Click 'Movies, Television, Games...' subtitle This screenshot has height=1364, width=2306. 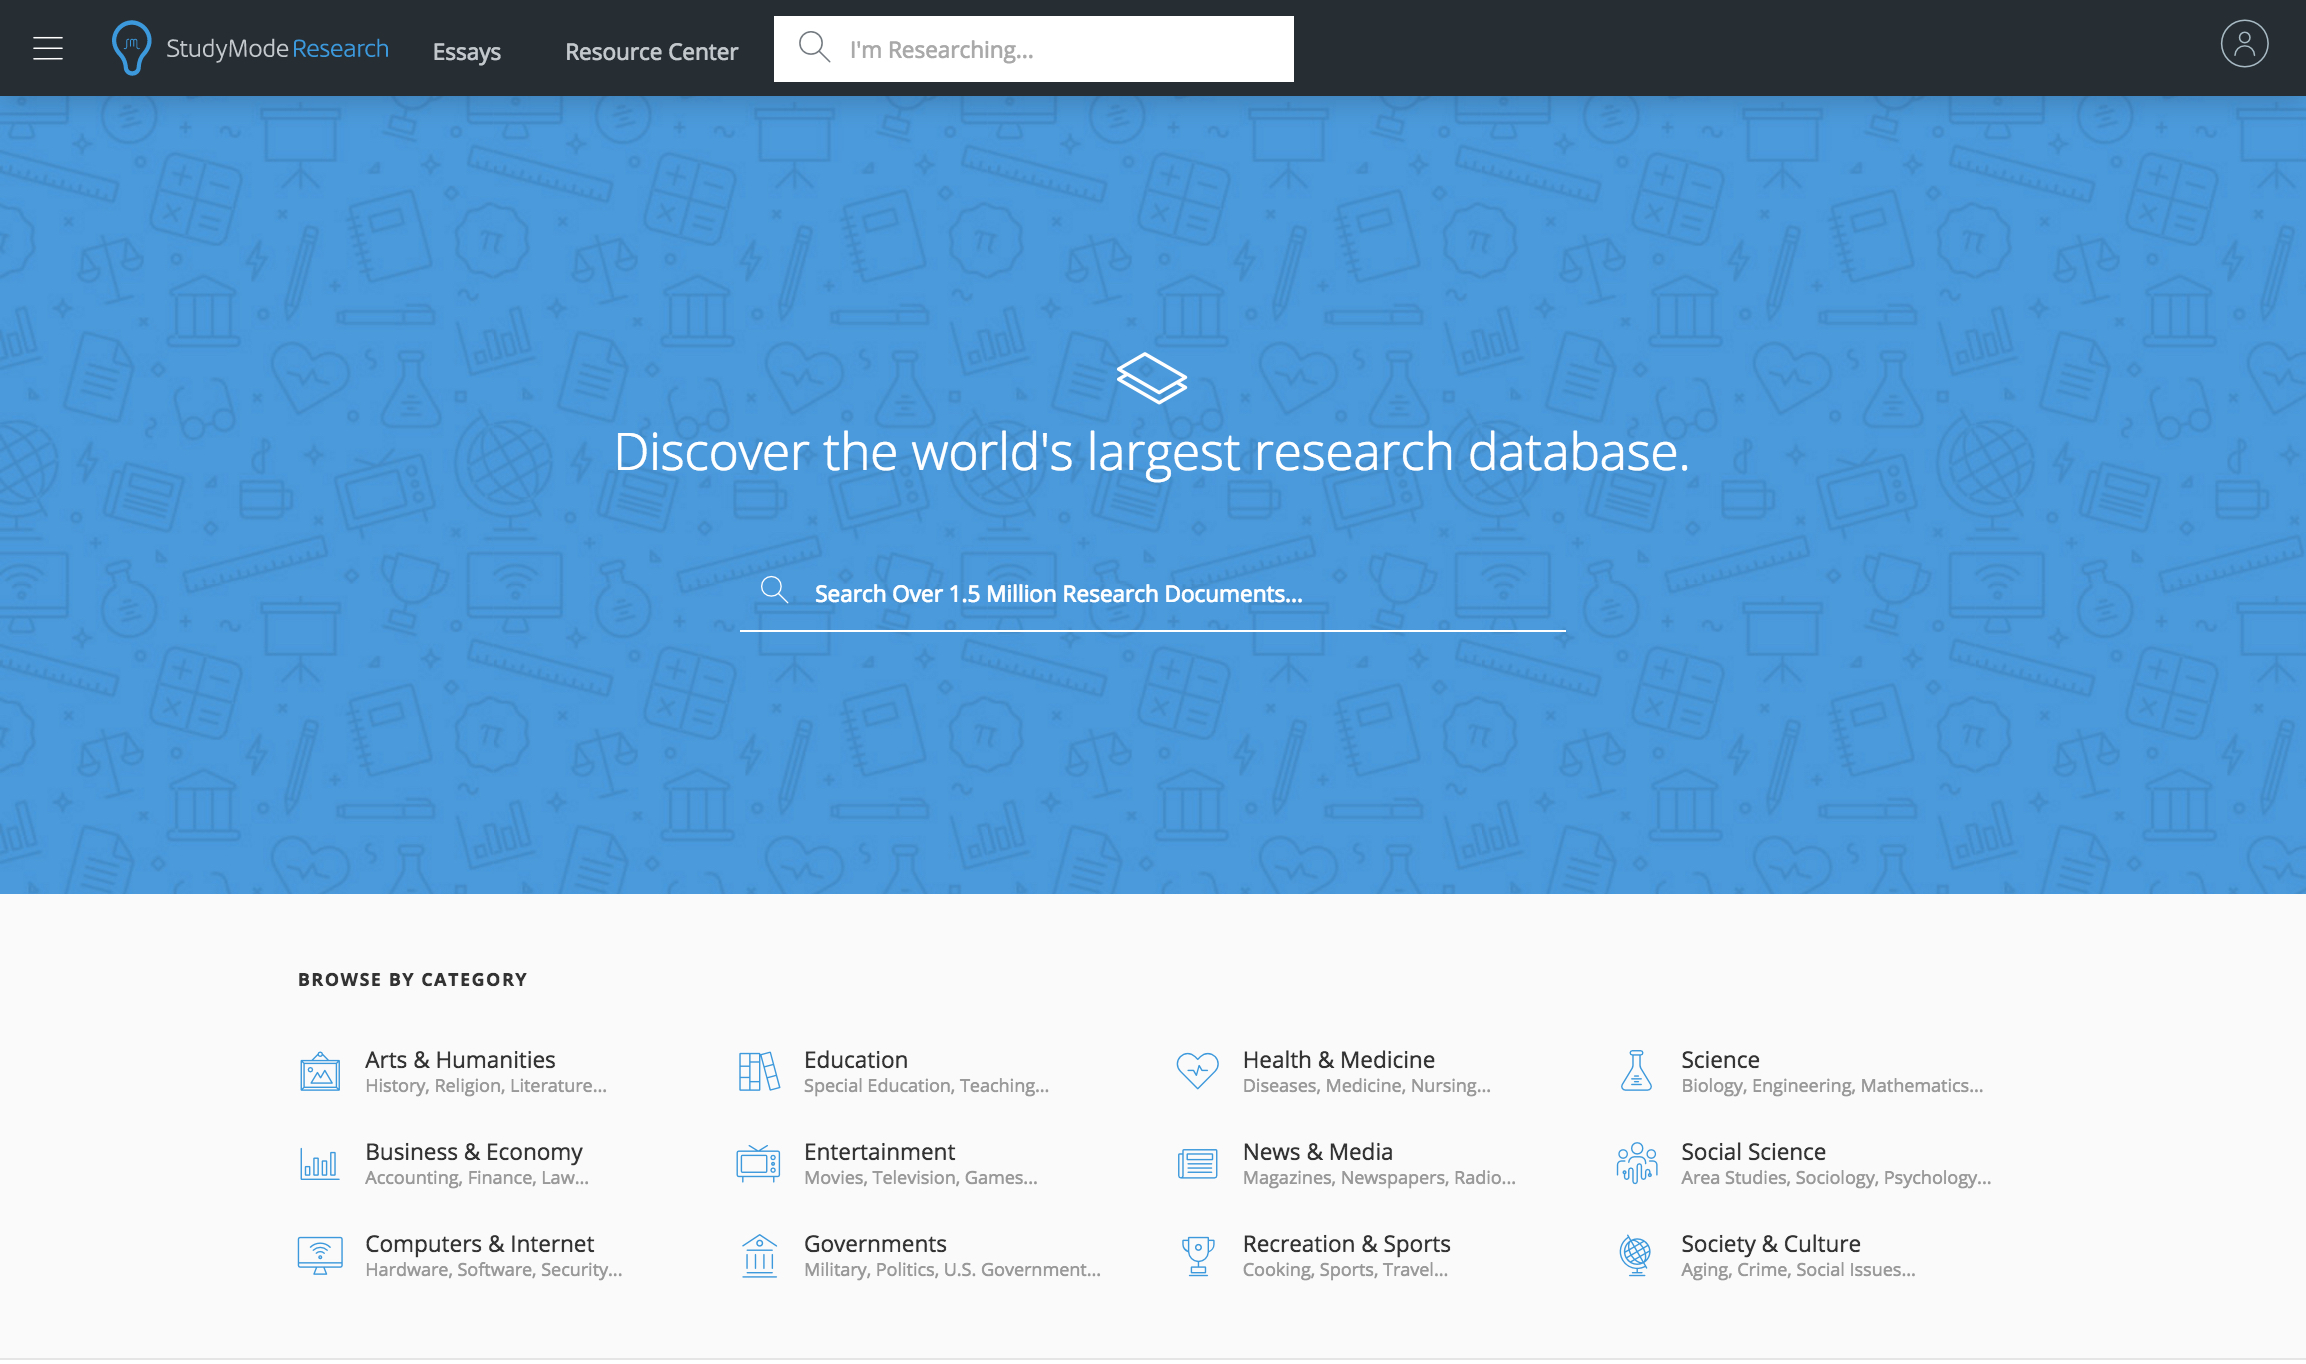point(921,1178)
